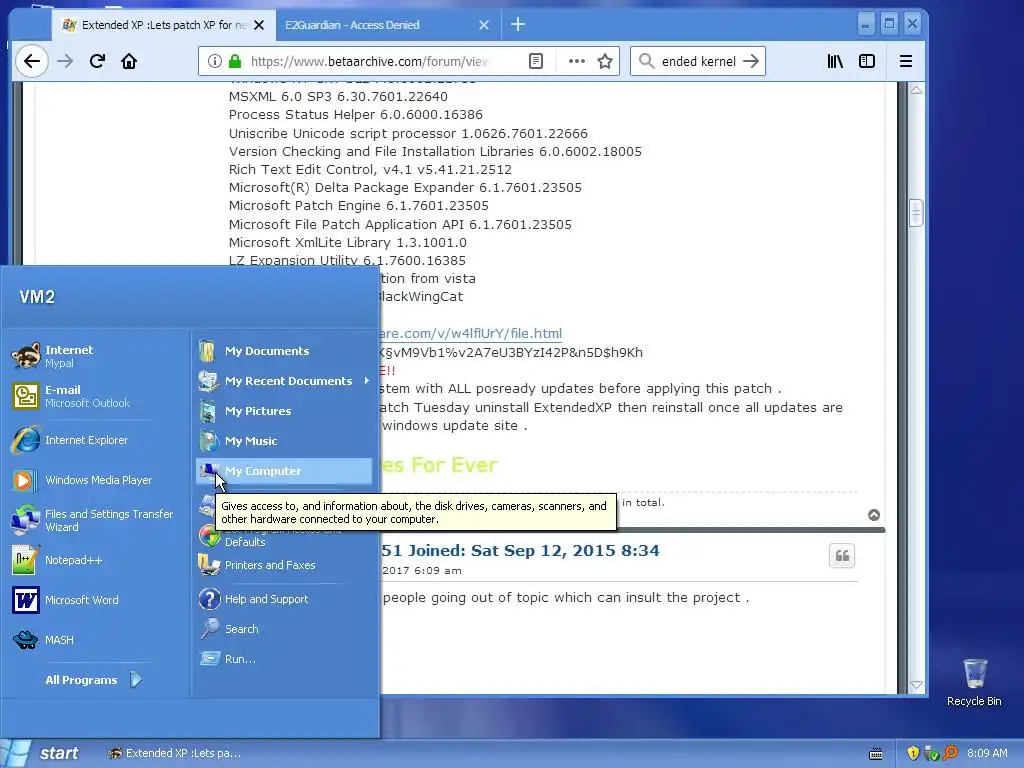Open Files and Settings Transfer Wizard
The height and width of the screenshot is (768, 1024).
[x=93, y=520]
